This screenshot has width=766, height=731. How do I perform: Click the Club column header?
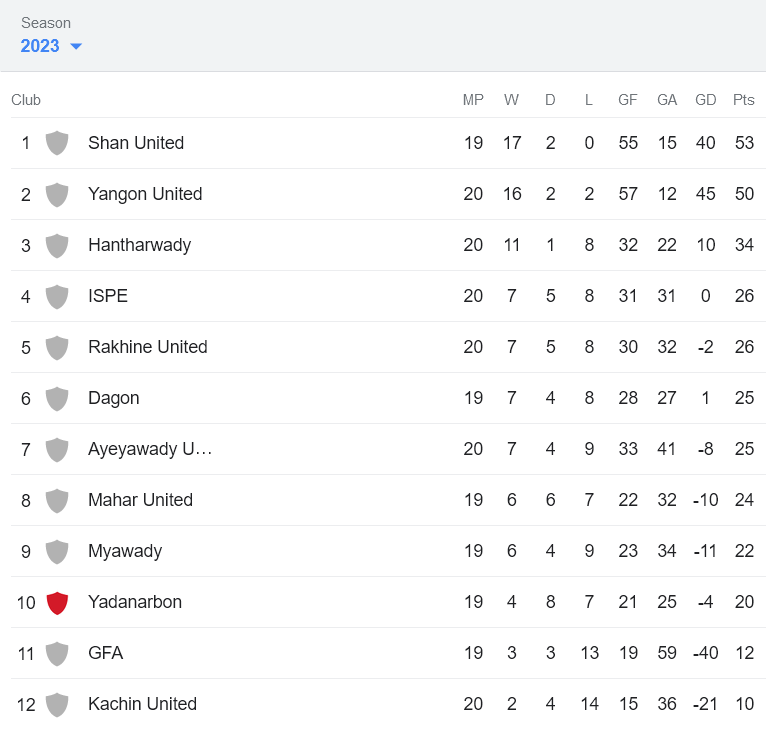pos(26,100)
